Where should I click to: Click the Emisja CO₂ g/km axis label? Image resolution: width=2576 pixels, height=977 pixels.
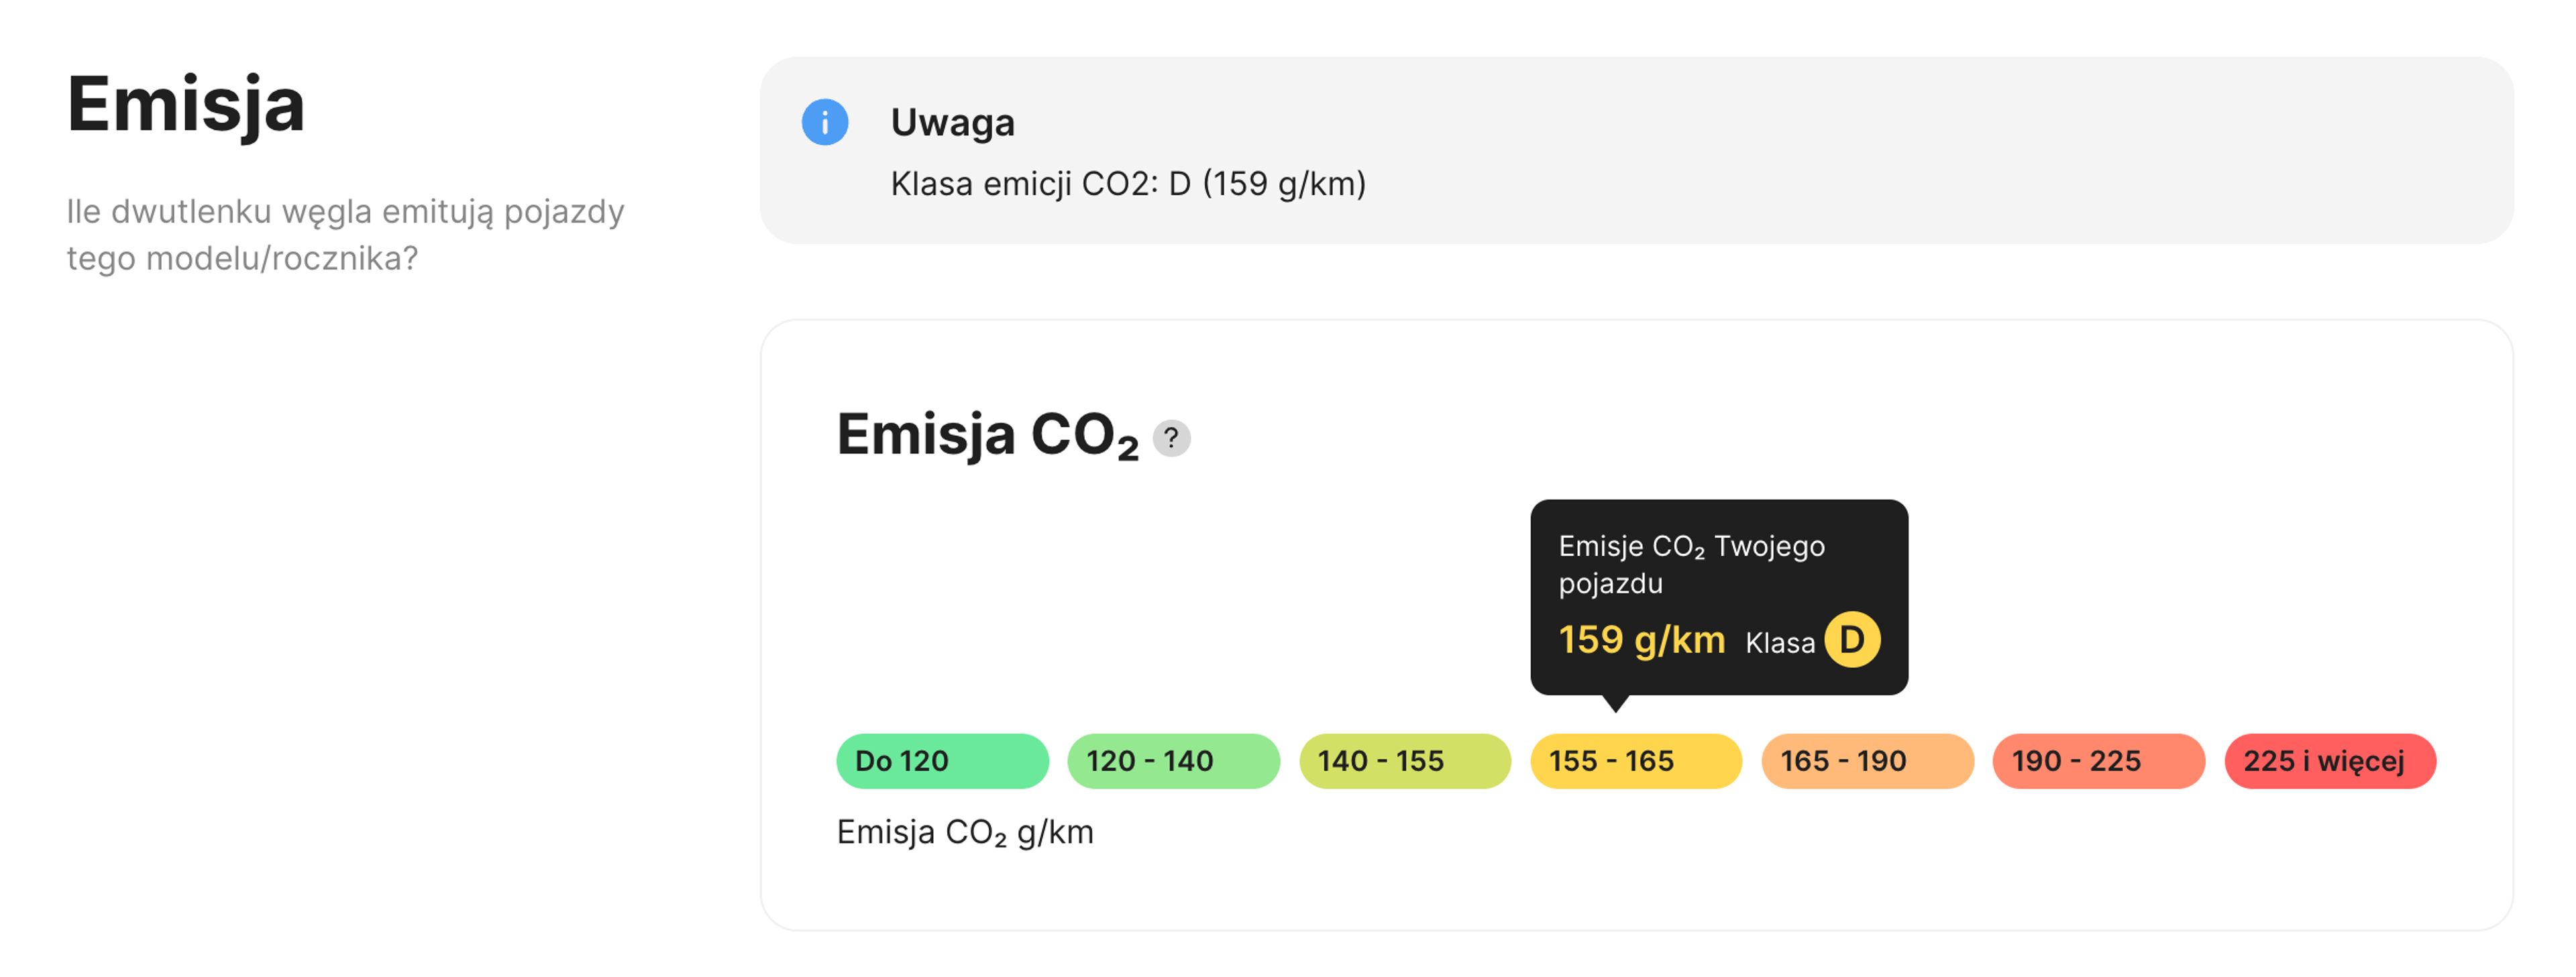[964, 832]
